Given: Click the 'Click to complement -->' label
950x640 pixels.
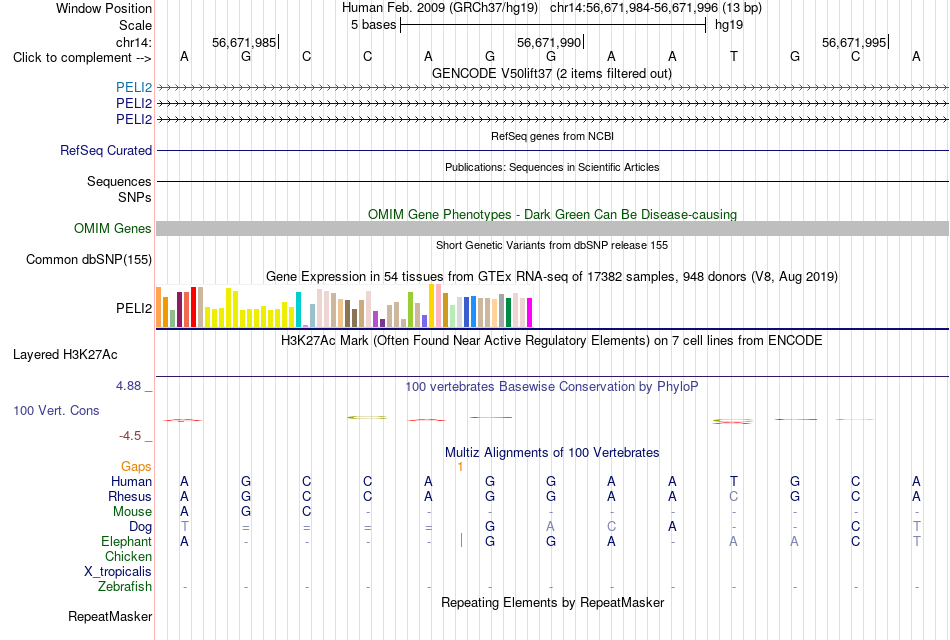Looking at the screenshot, I should [x=82, y=58].
